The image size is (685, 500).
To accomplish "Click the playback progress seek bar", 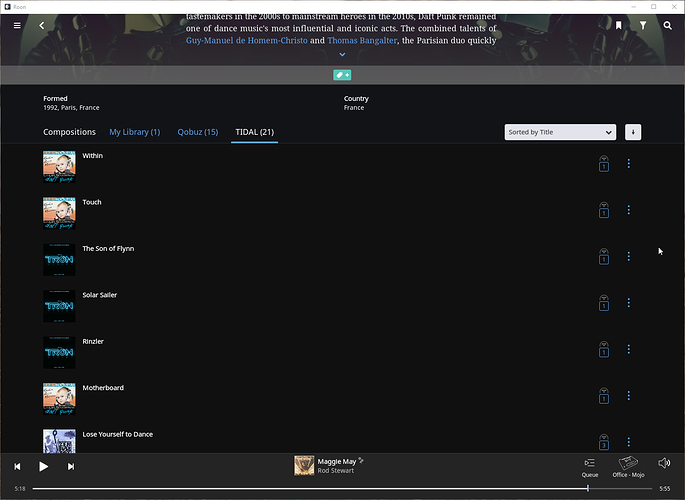I will [342, 489].
